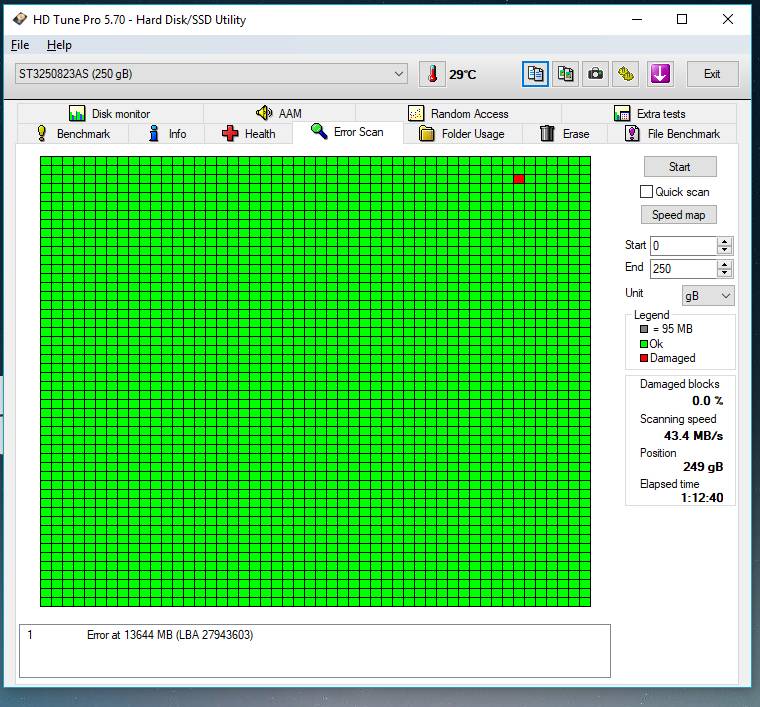Click the purple download arrow icon

(x=660, y=74)
